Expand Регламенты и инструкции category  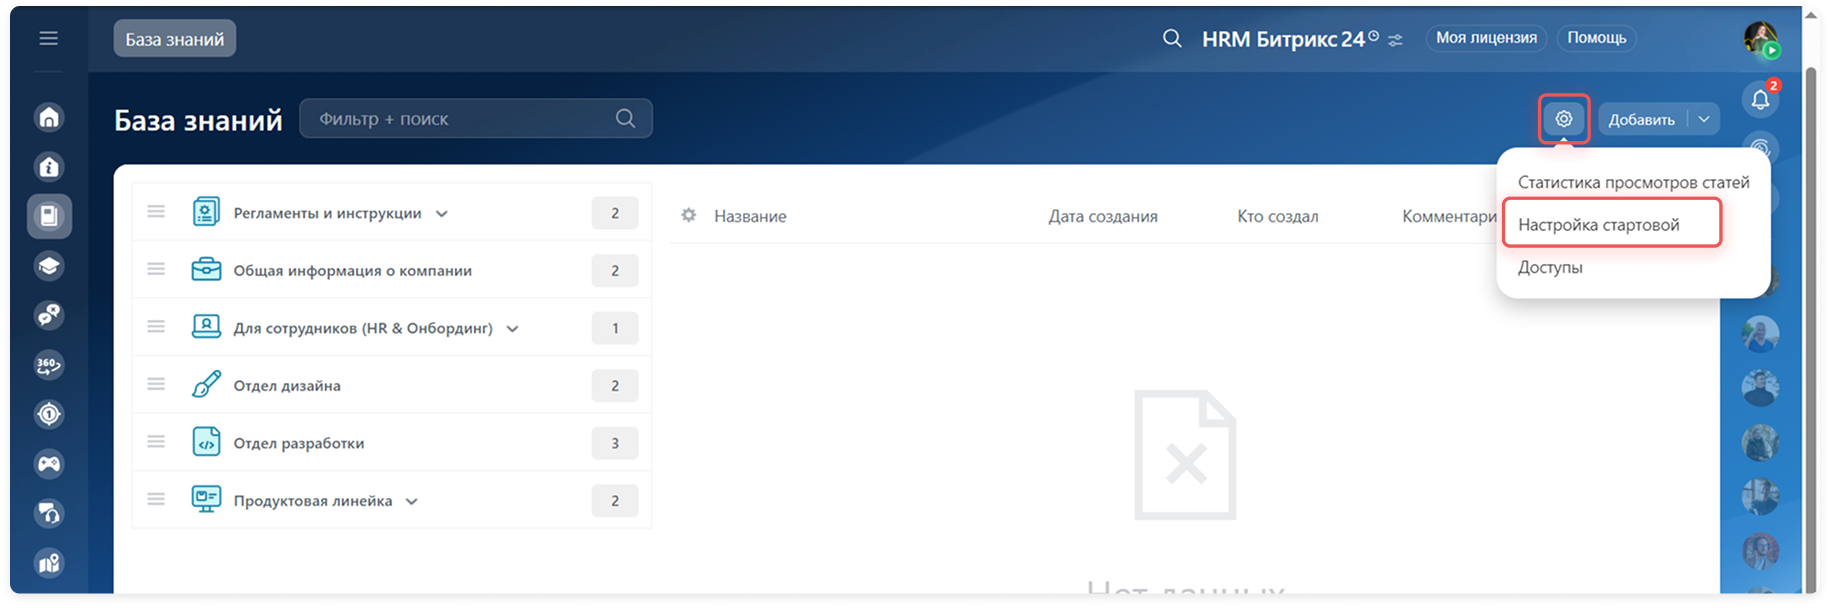coord(442,214)
